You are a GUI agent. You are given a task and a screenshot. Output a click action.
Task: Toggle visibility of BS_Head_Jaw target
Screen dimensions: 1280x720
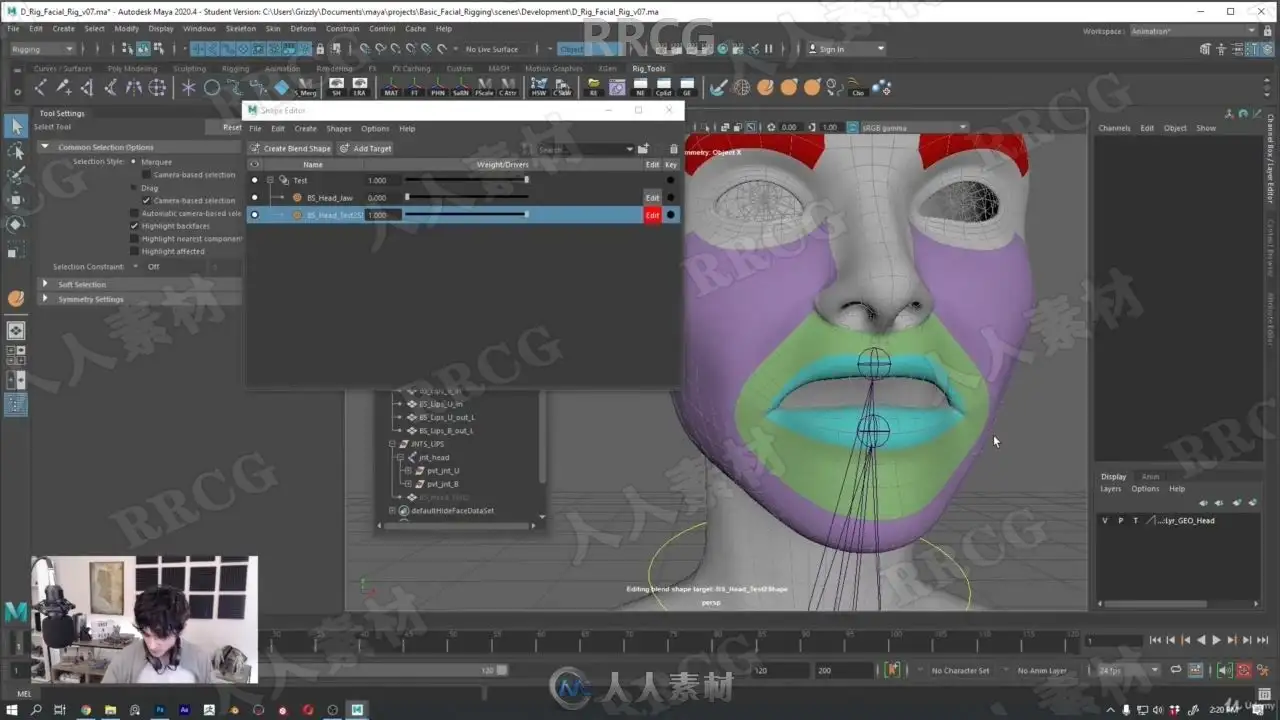pyautogui.click(x=254, y=198)
